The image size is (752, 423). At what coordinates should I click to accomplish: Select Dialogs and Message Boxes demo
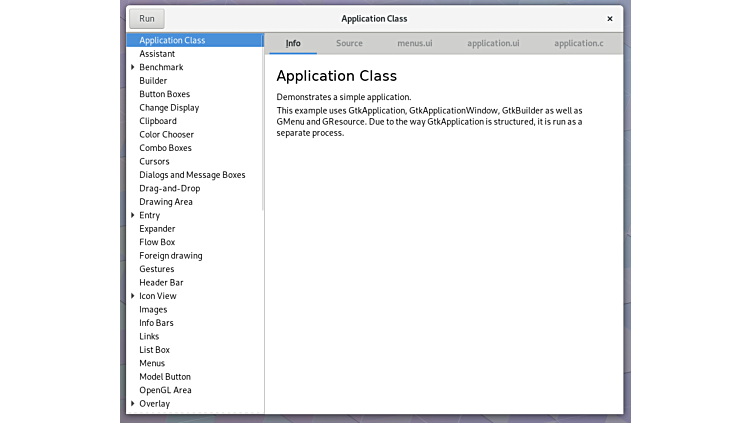192,175
